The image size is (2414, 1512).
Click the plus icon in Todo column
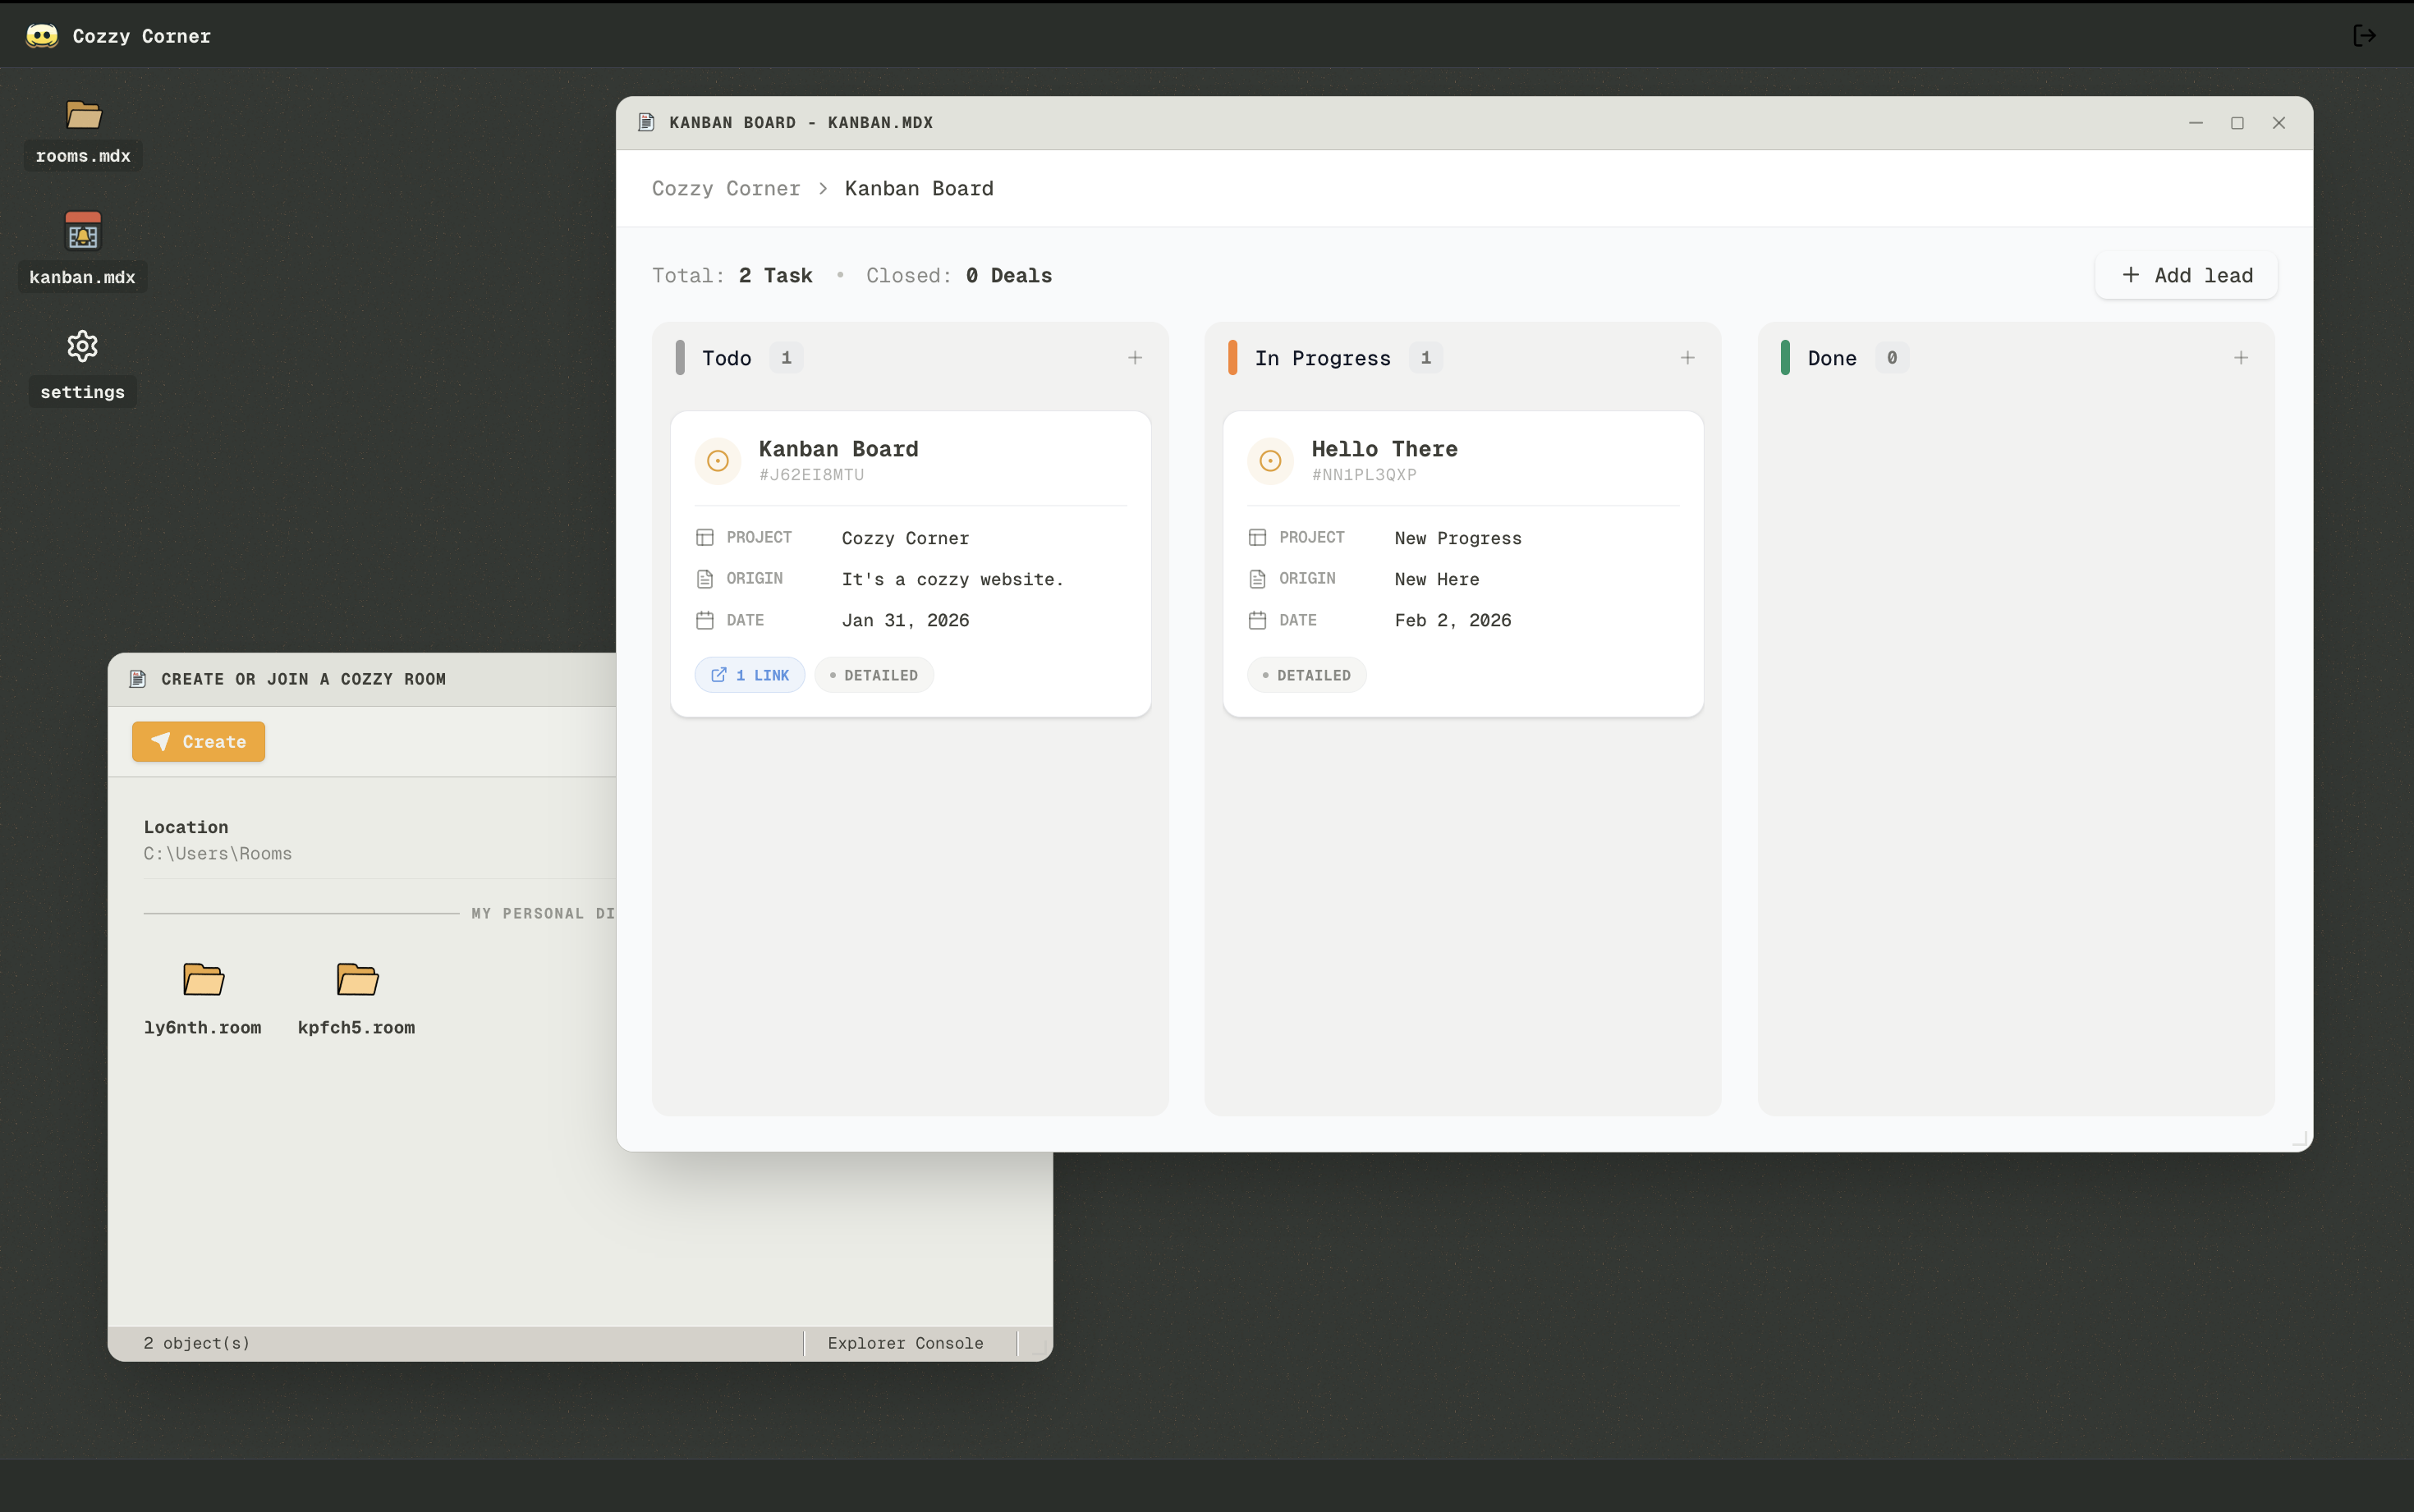1135,358
